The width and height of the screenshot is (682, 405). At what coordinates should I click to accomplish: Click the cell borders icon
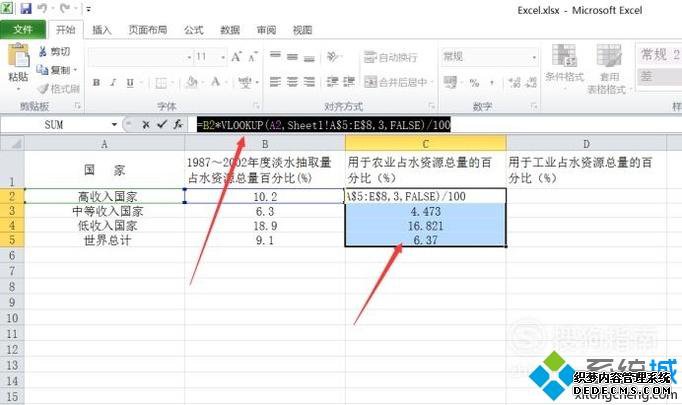[161, 83]
